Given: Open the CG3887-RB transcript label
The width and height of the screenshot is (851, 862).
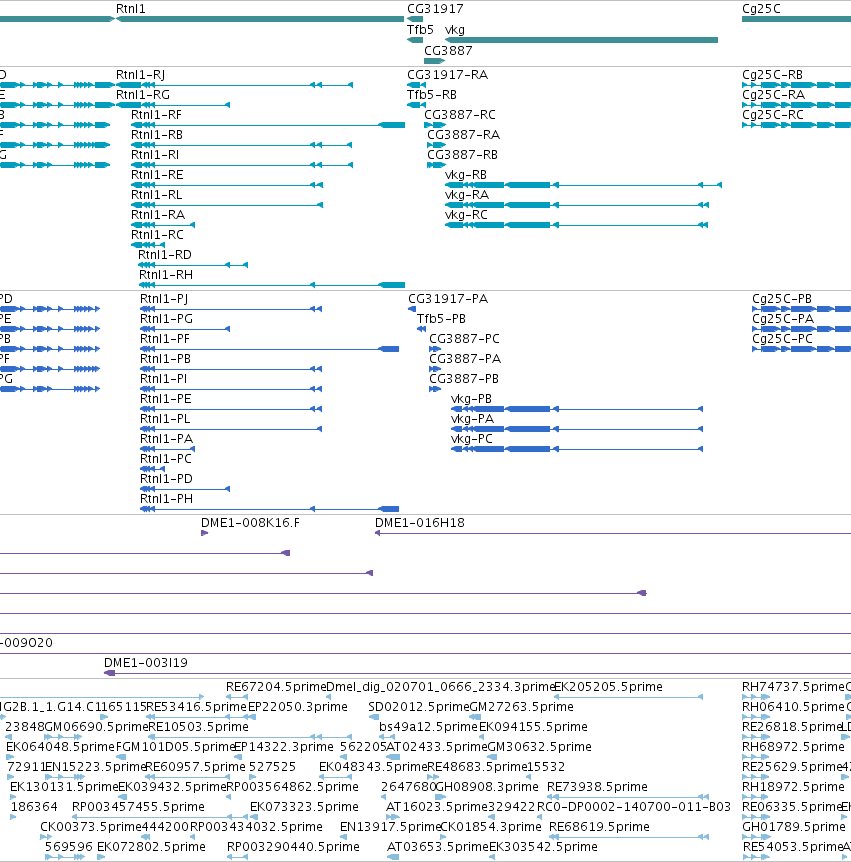Looking at the screenshot, I should pos(462,155).
